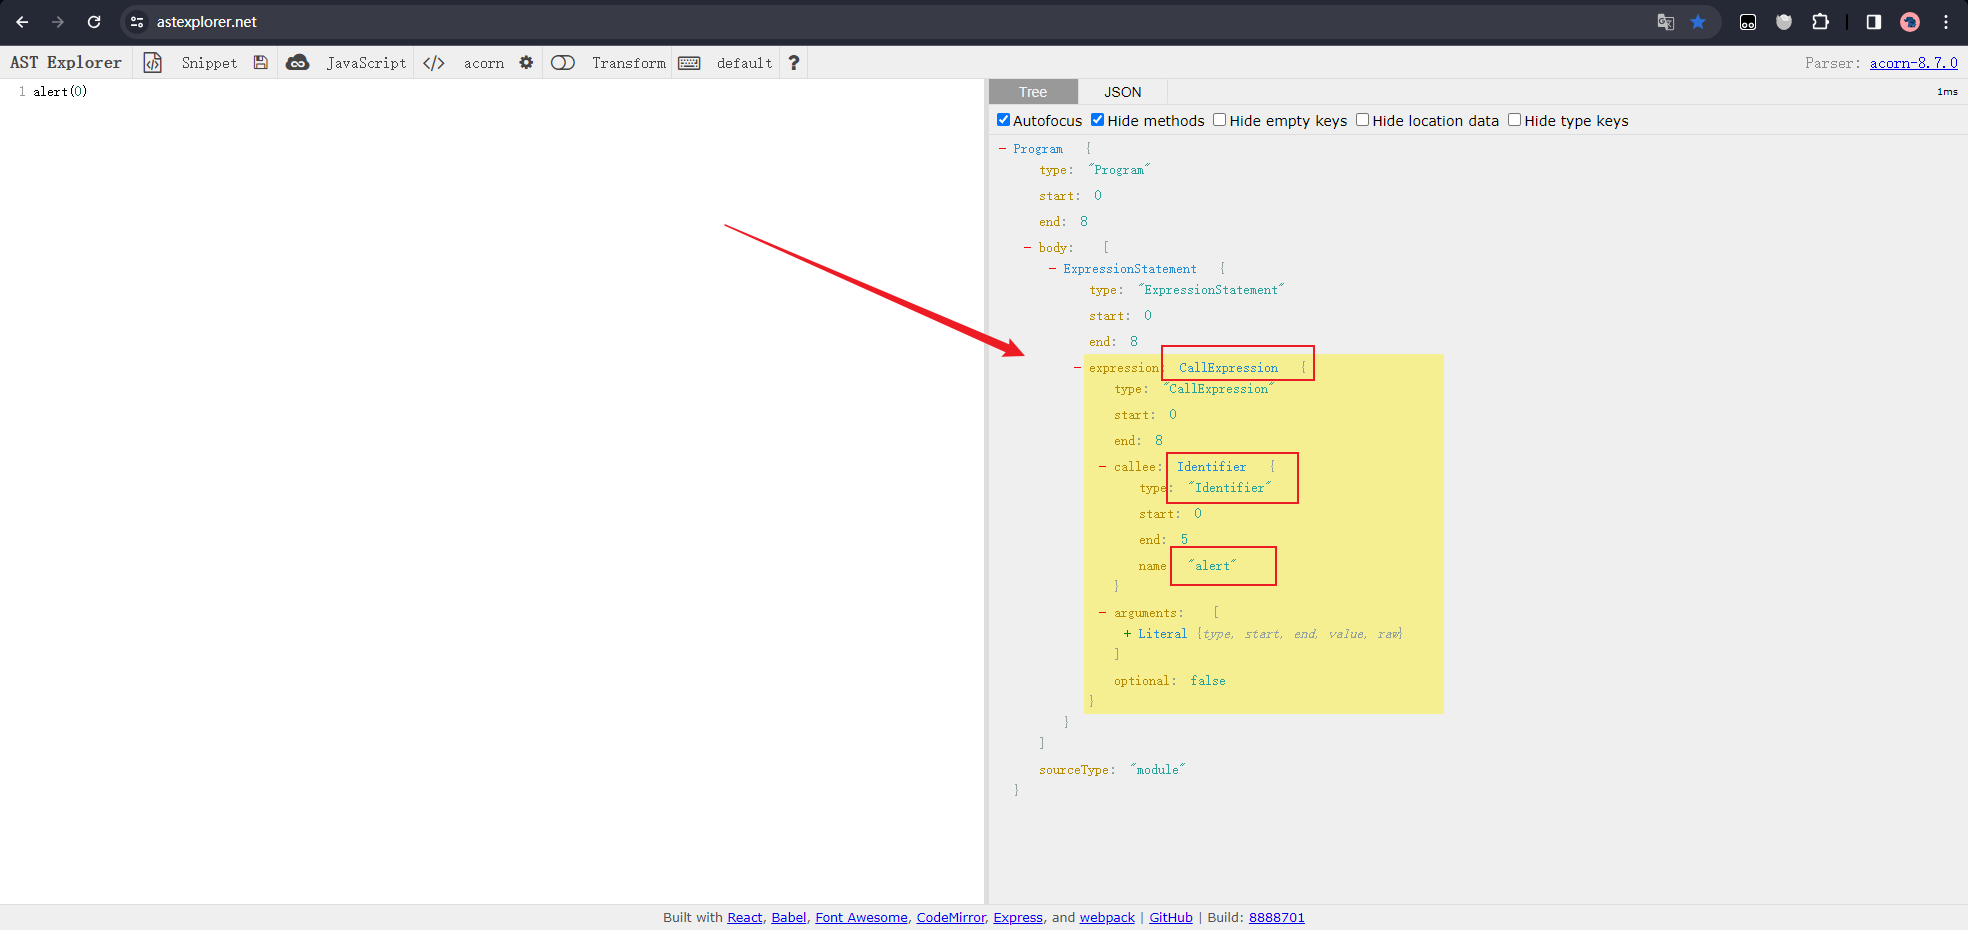Bookmark this page with the star icon
1968x930 pixels.
tap(1698, 22)
